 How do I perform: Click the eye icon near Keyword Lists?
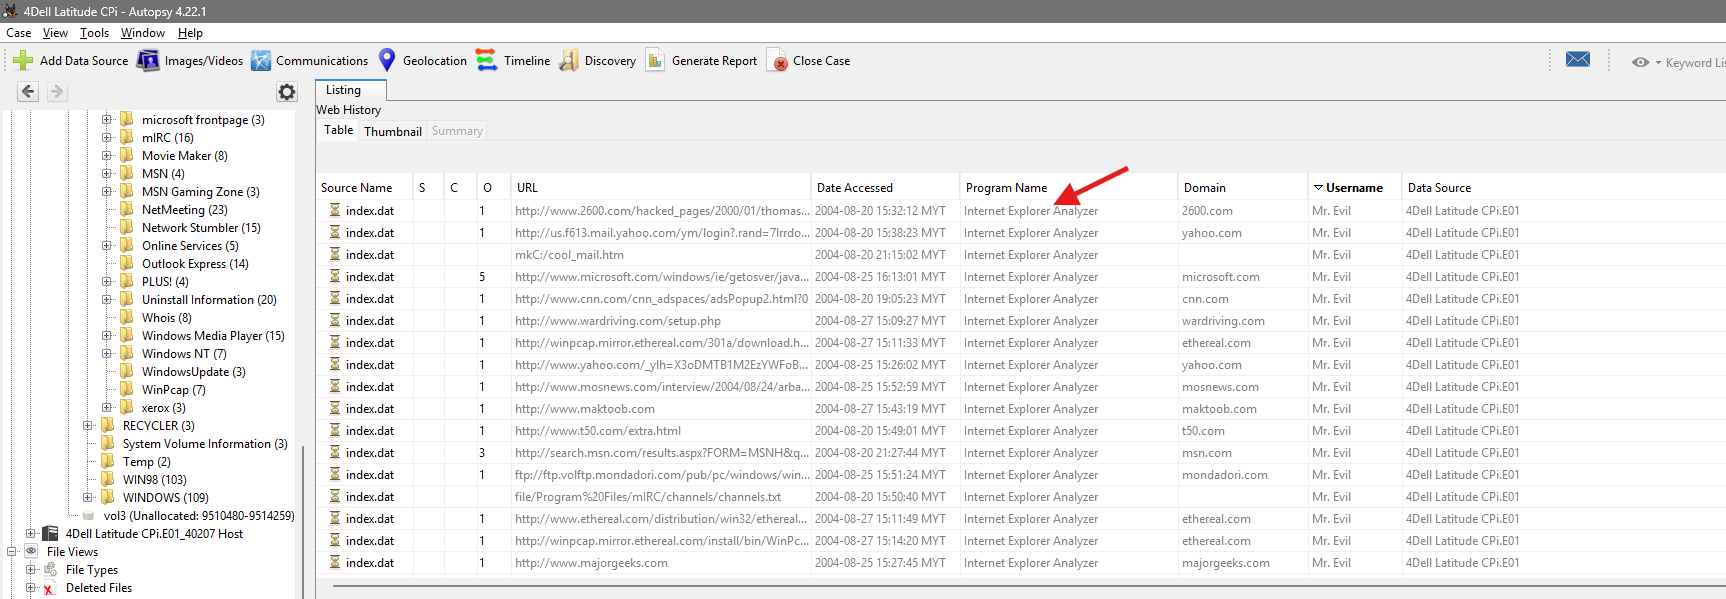(x=1640, y=62)
